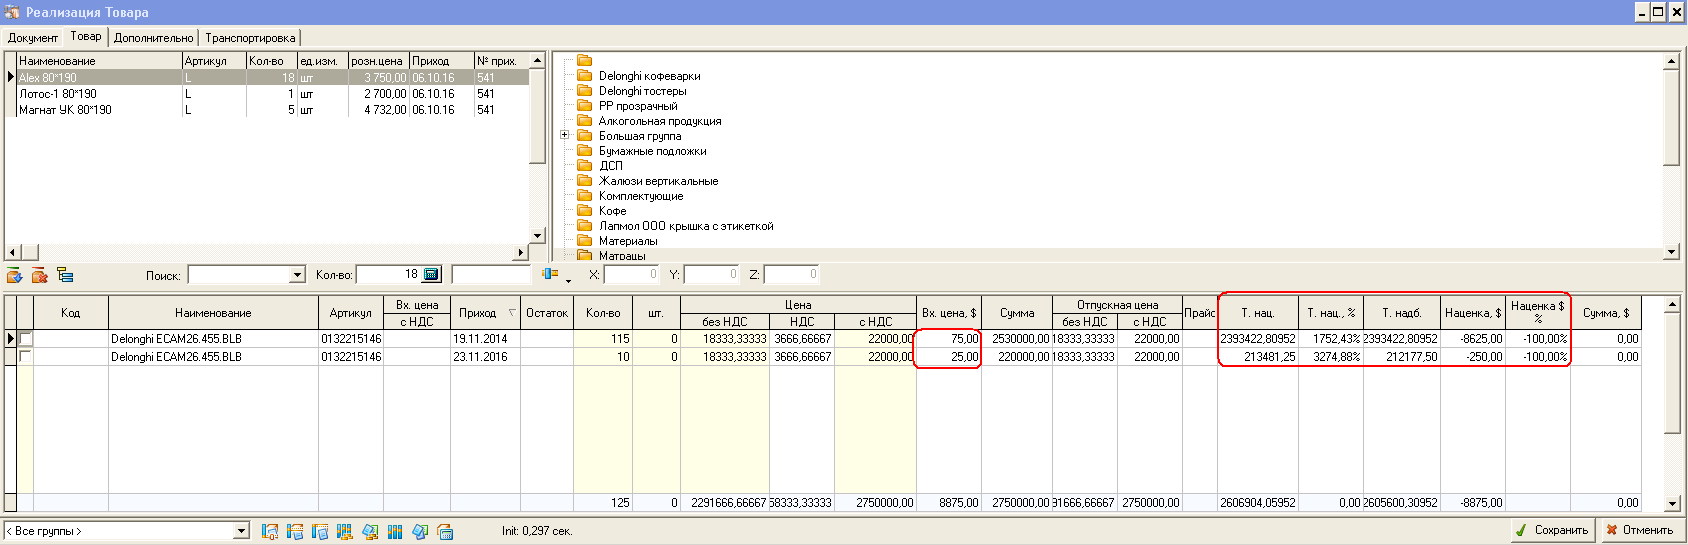This screenshot has width=1688, height=545.
Task: Click the first icon right of Все группы
Action: point(270,531)
